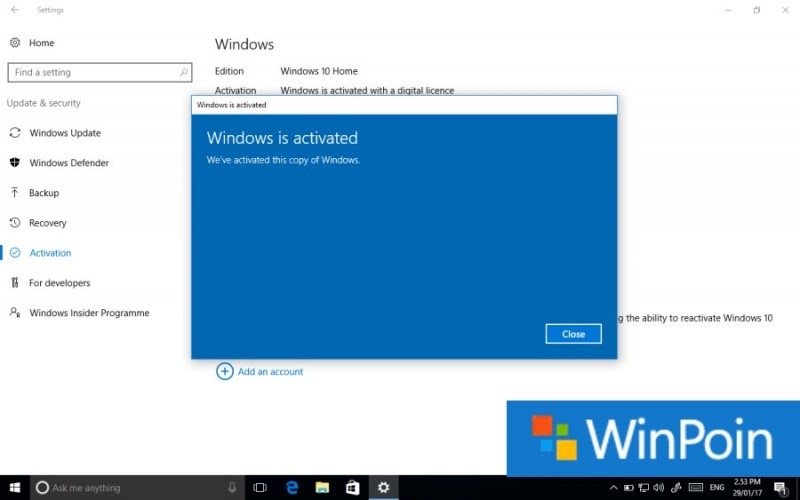Click the magnifier icon in search box
800x500 pixels.
click(x=183, y=72)
